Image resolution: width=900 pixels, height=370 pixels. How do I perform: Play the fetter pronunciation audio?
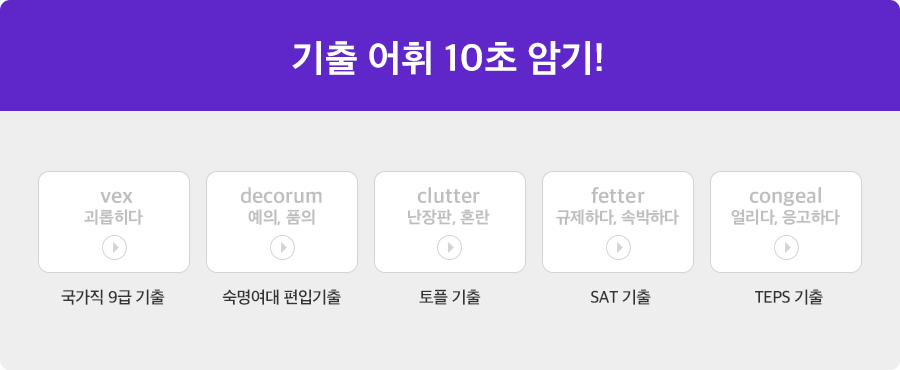coord(618,248)
